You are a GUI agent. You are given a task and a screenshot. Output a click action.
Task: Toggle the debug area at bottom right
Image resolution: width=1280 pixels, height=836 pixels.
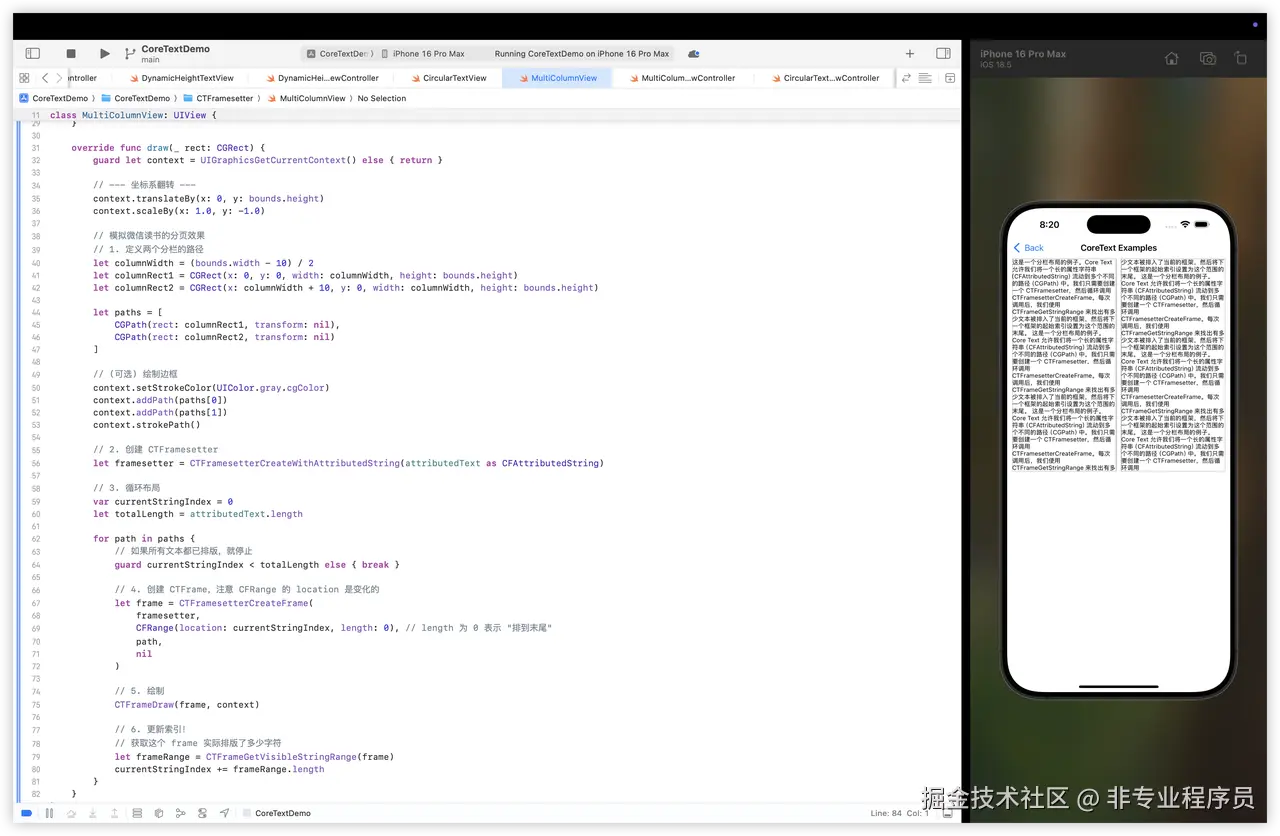click(947, 813)
